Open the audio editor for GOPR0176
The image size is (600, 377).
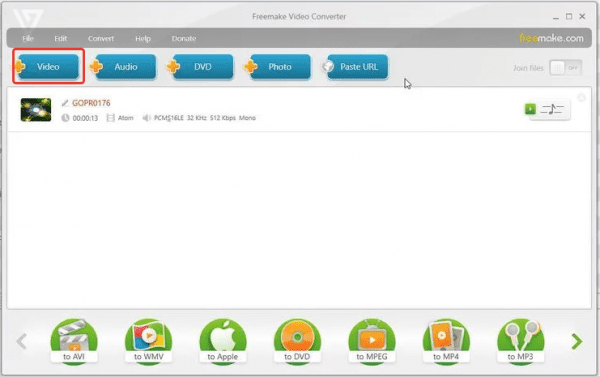[552, 109]
